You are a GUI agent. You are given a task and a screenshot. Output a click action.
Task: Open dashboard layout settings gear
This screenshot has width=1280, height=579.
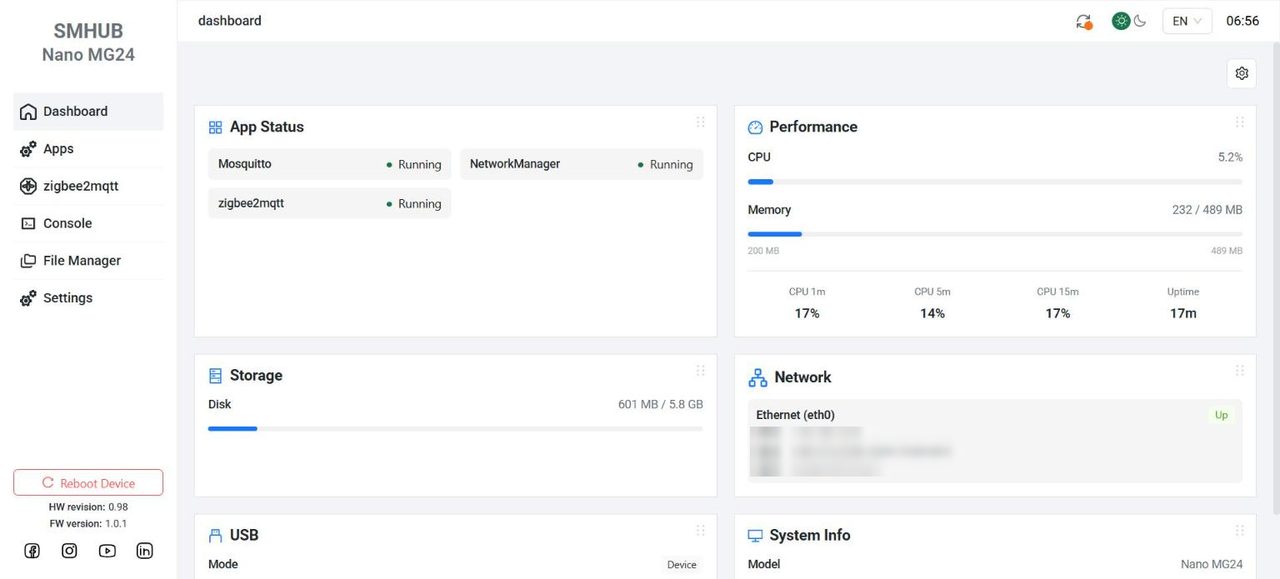coord(1242,73)
